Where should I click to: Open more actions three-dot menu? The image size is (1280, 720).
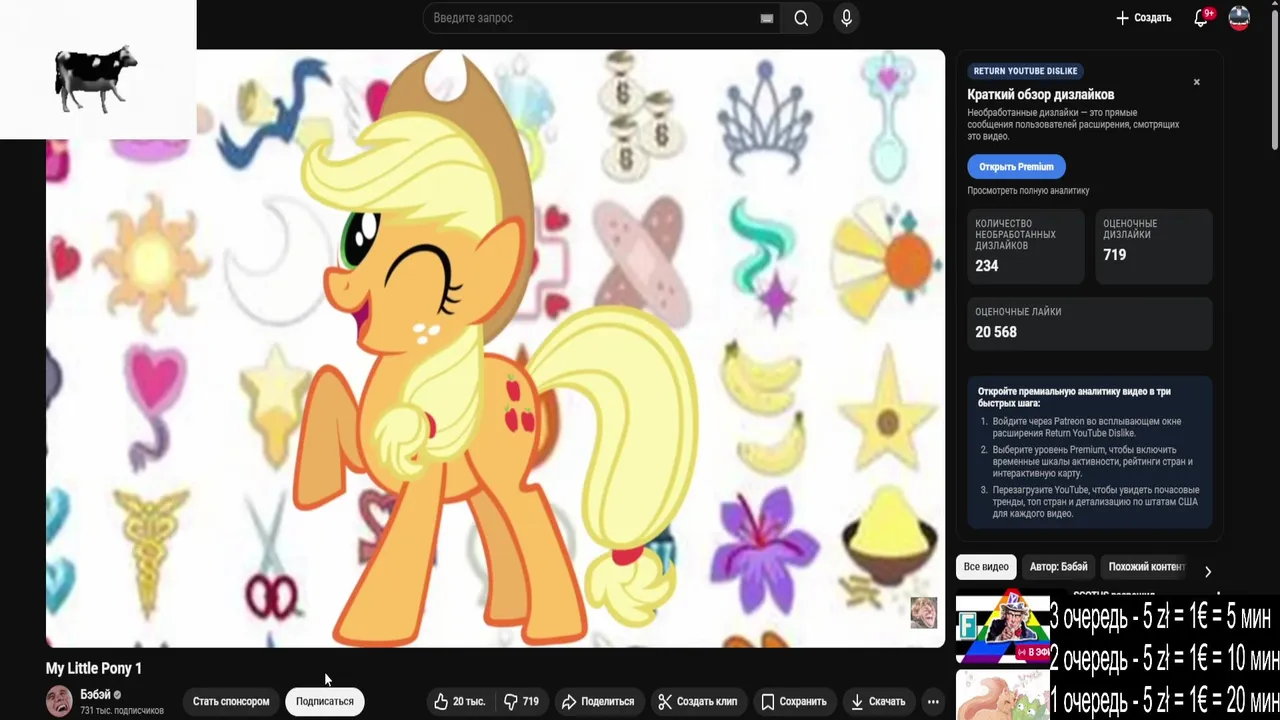[933, 701]
